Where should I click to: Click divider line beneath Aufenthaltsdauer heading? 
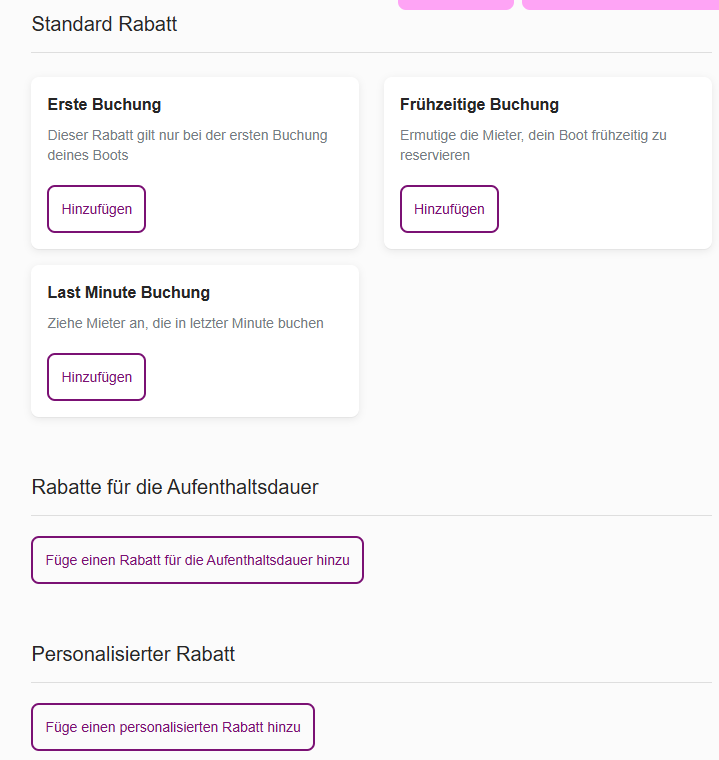point(371,515)
